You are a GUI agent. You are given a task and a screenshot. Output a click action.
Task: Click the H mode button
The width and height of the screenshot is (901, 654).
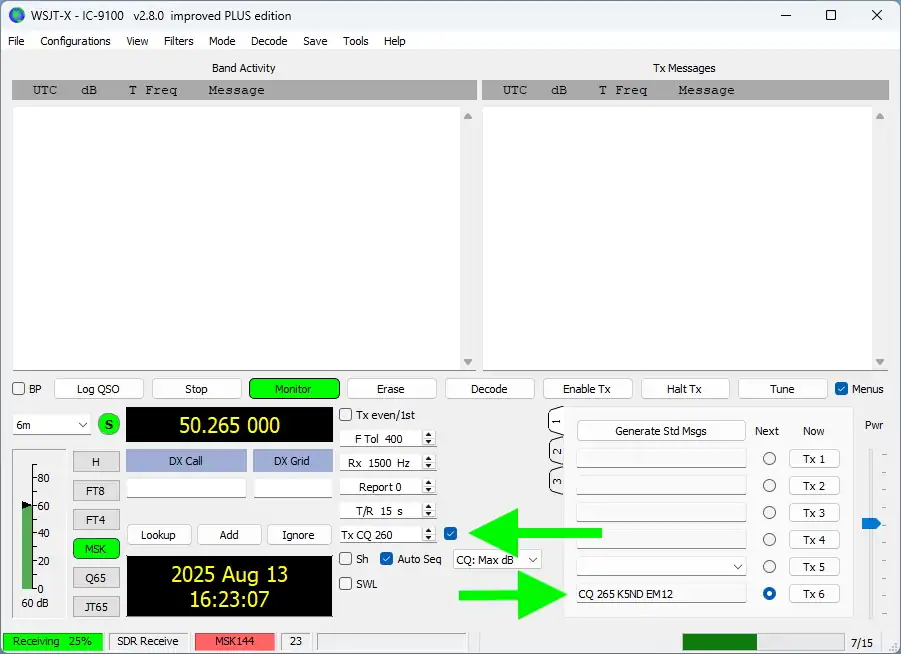95,462
